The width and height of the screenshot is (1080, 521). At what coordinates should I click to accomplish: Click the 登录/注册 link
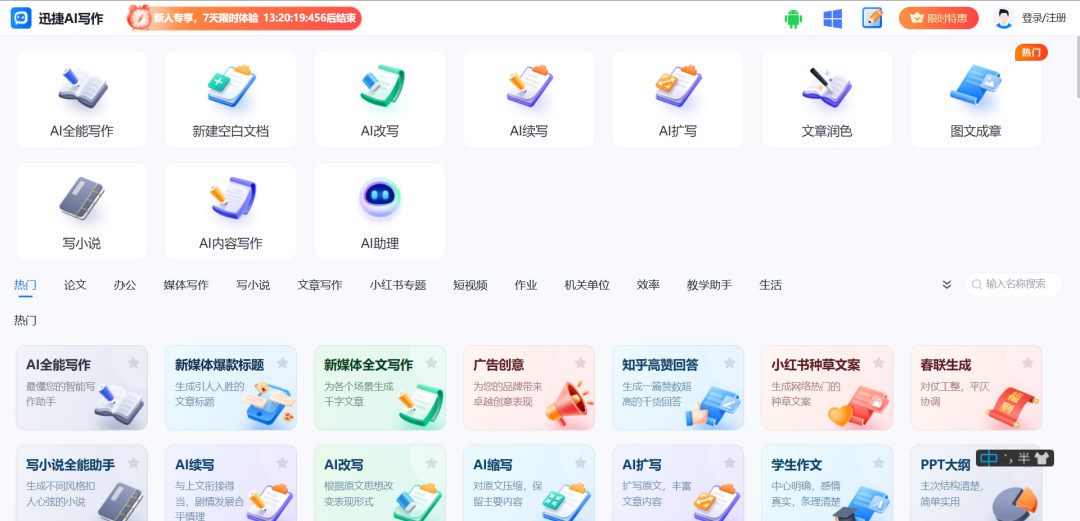pos(1044,19)
